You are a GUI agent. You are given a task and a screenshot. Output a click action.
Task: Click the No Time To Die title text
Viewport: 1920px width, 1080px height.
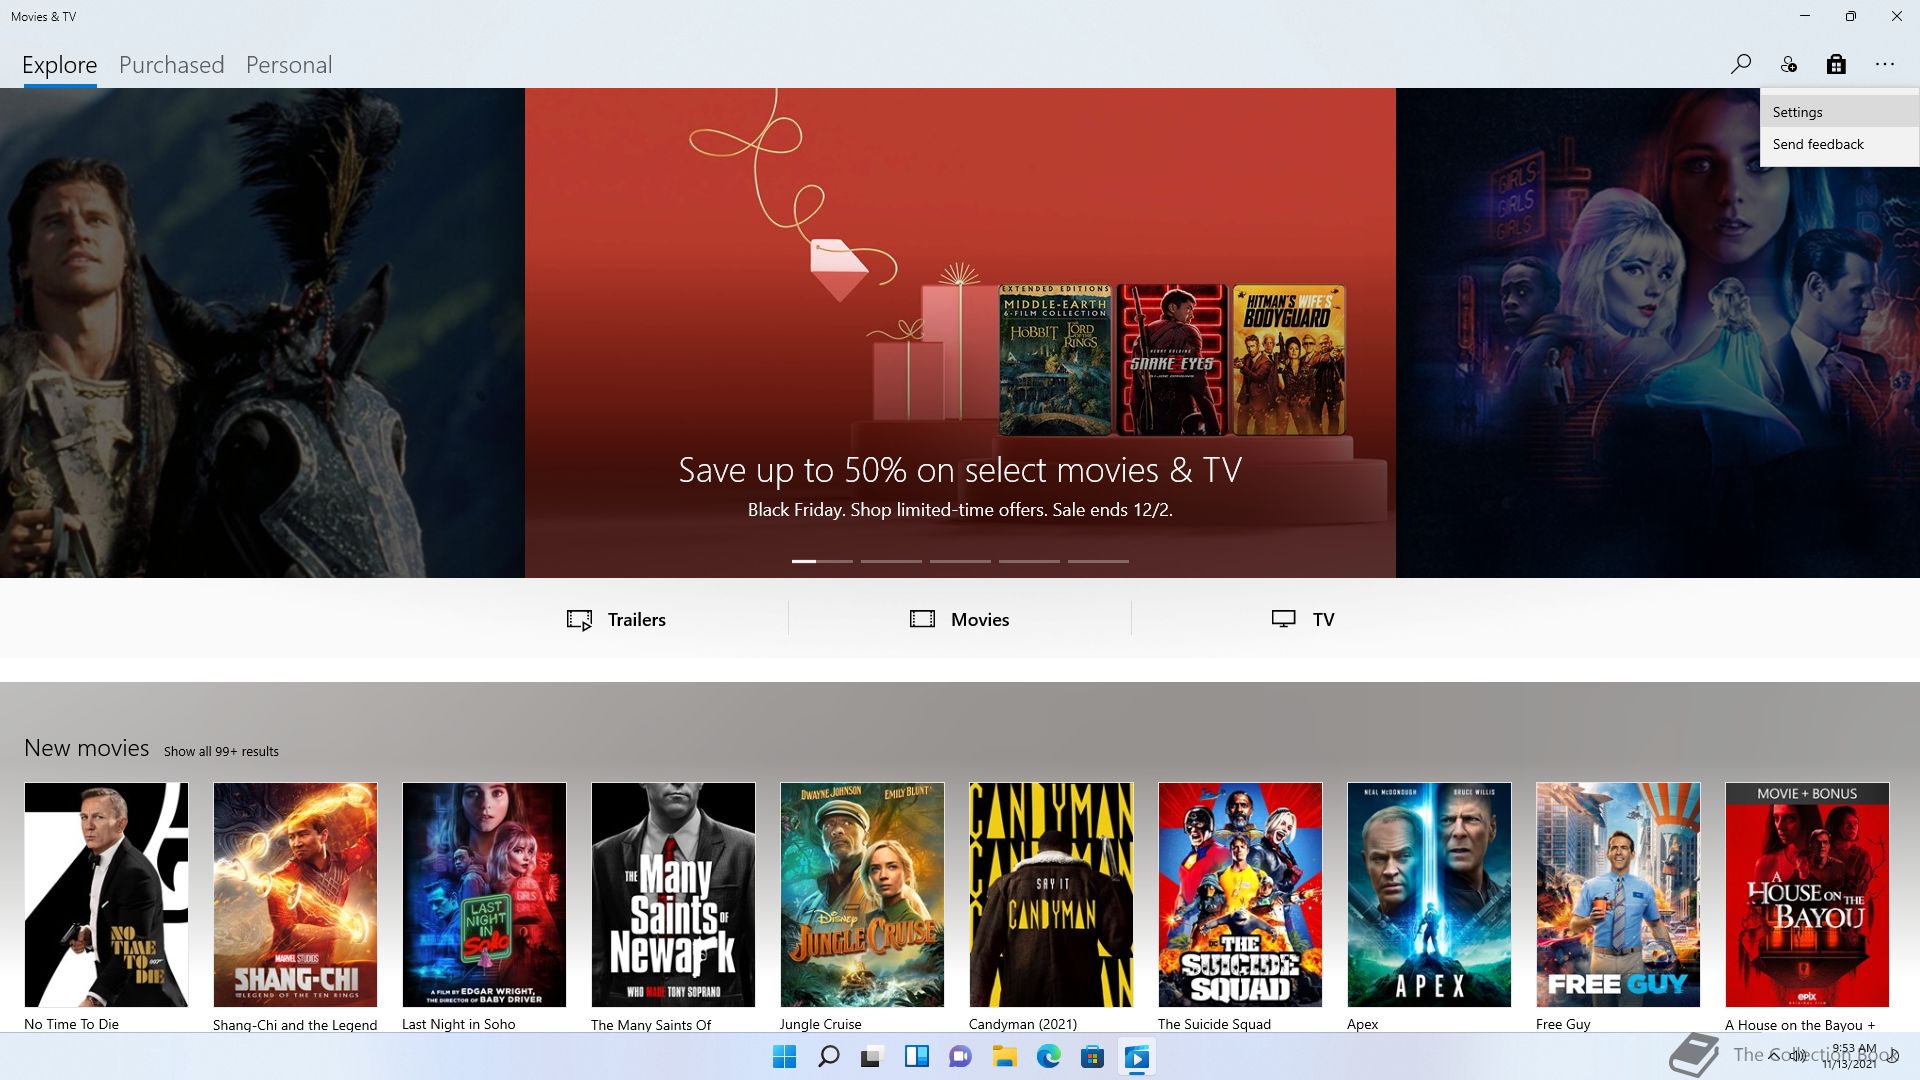pos(71,1024)
